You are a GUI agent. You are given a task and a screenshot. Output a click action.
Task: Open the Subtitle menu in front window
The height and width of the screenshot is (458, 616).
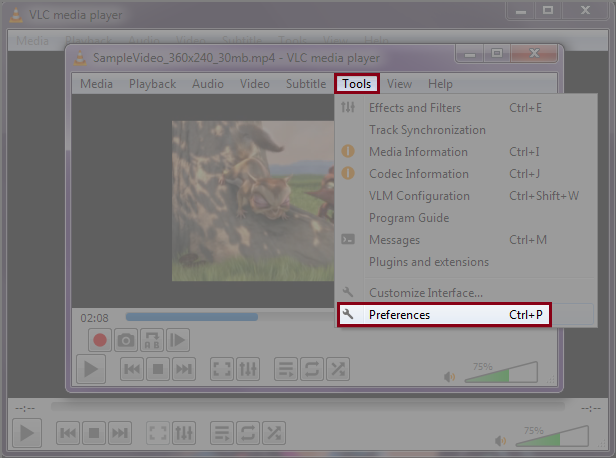point(306,84)
